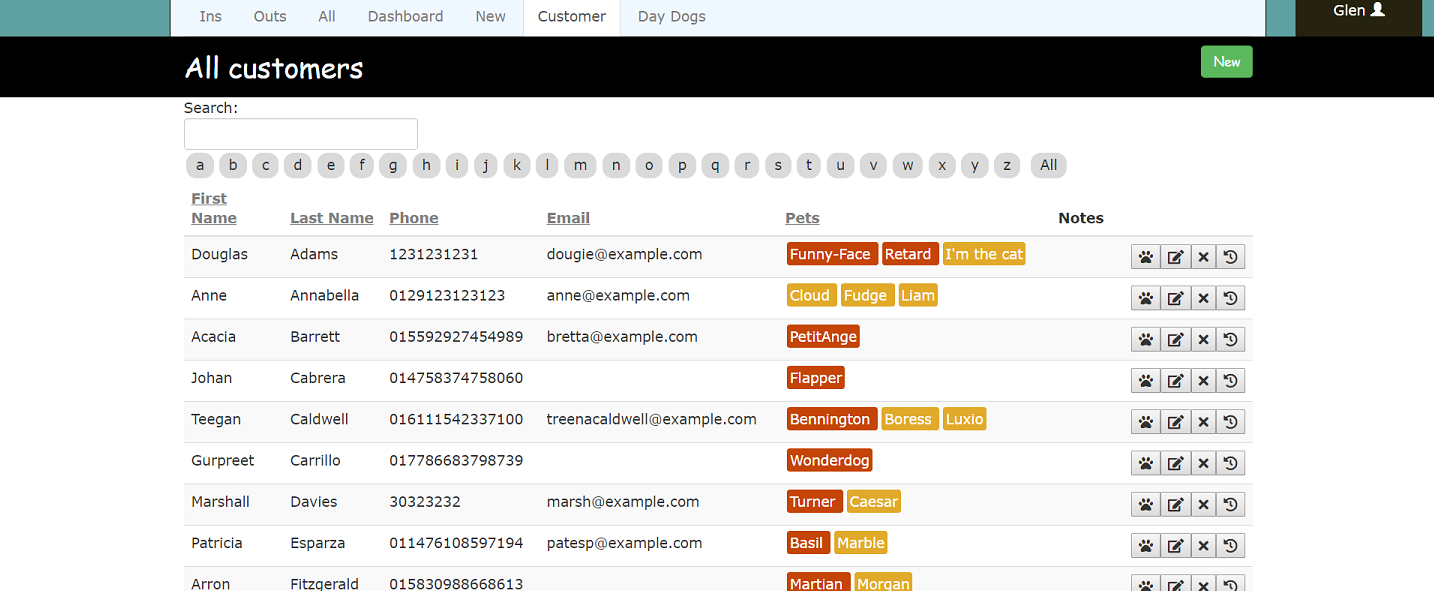
Task: Delete customer Douglas Adams with X icon
Action: (1204, 257)
